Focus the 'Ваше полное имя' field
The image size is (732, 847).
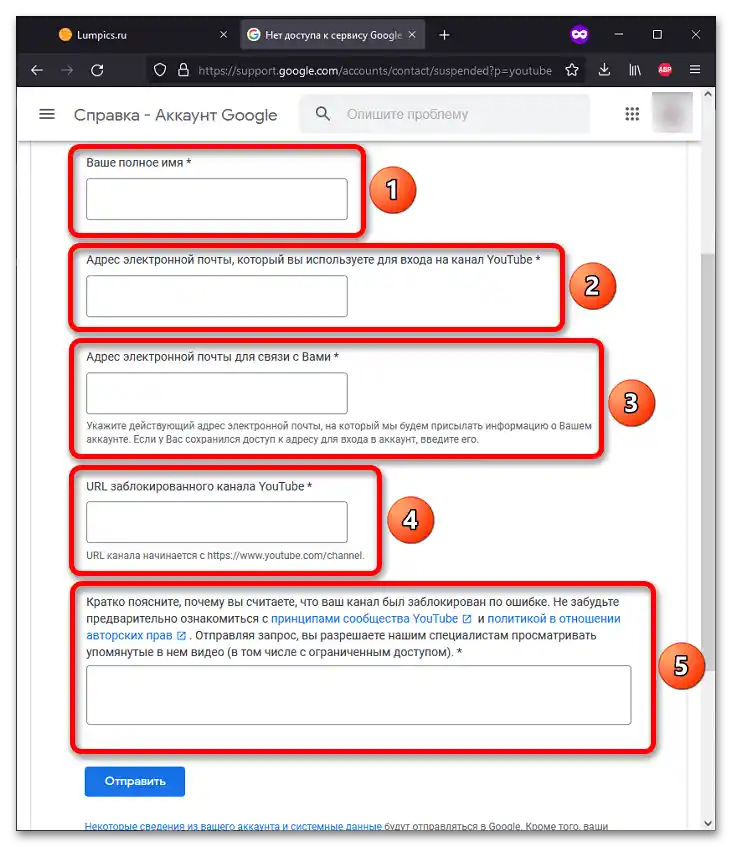coord(217,199)
